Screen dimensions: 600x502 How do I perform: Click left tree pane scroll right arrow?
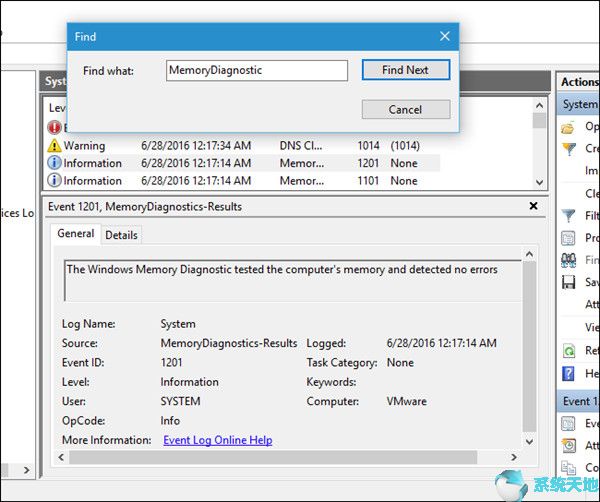click(26, 470)
